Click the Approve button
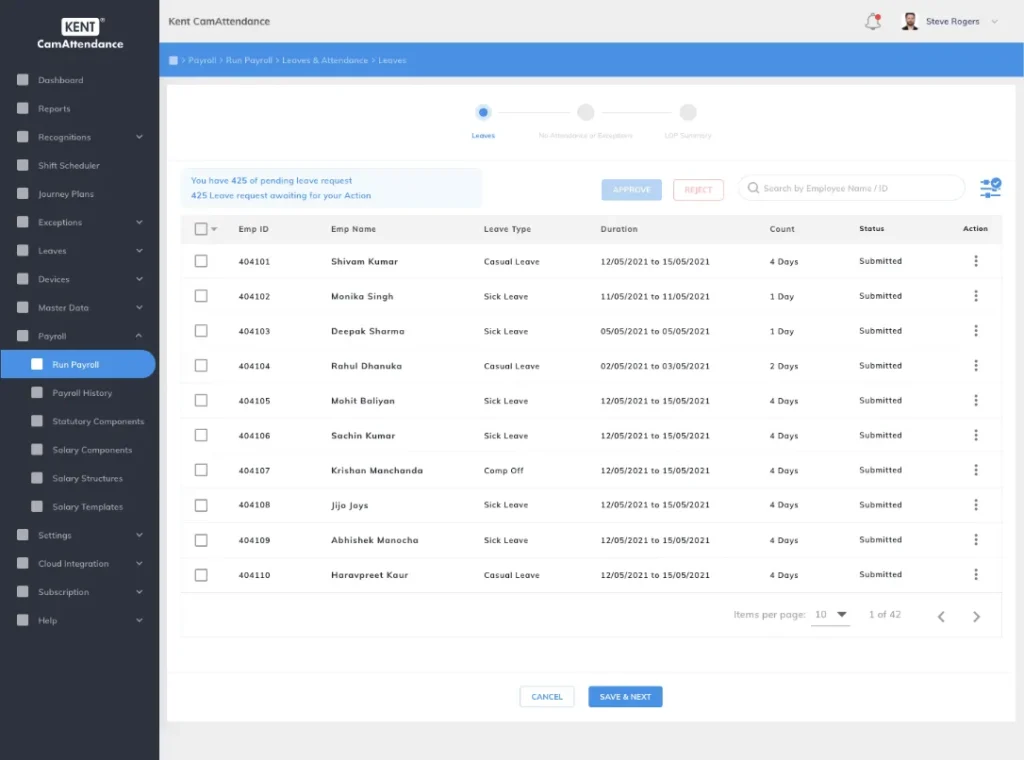 click(x=632, y=189)
